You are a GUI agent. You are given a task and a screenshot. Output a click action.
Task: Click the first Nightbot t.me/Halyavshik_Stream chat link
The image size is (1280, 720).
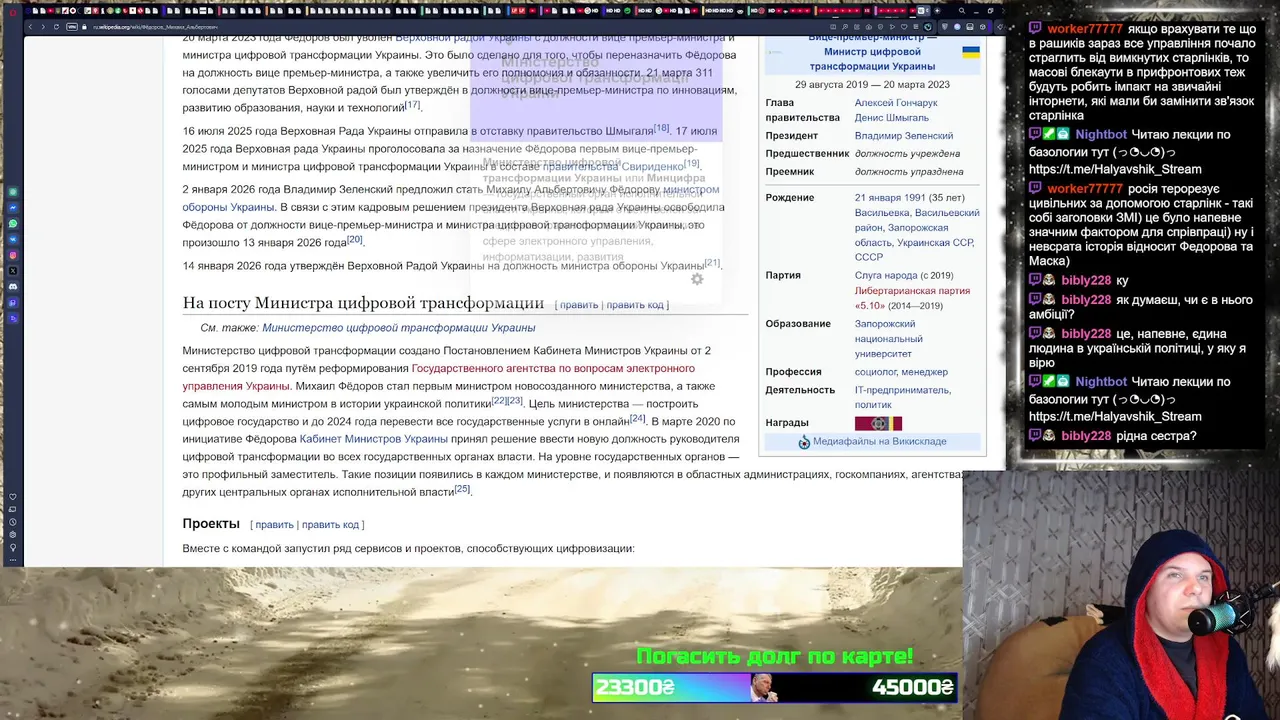1115,169
